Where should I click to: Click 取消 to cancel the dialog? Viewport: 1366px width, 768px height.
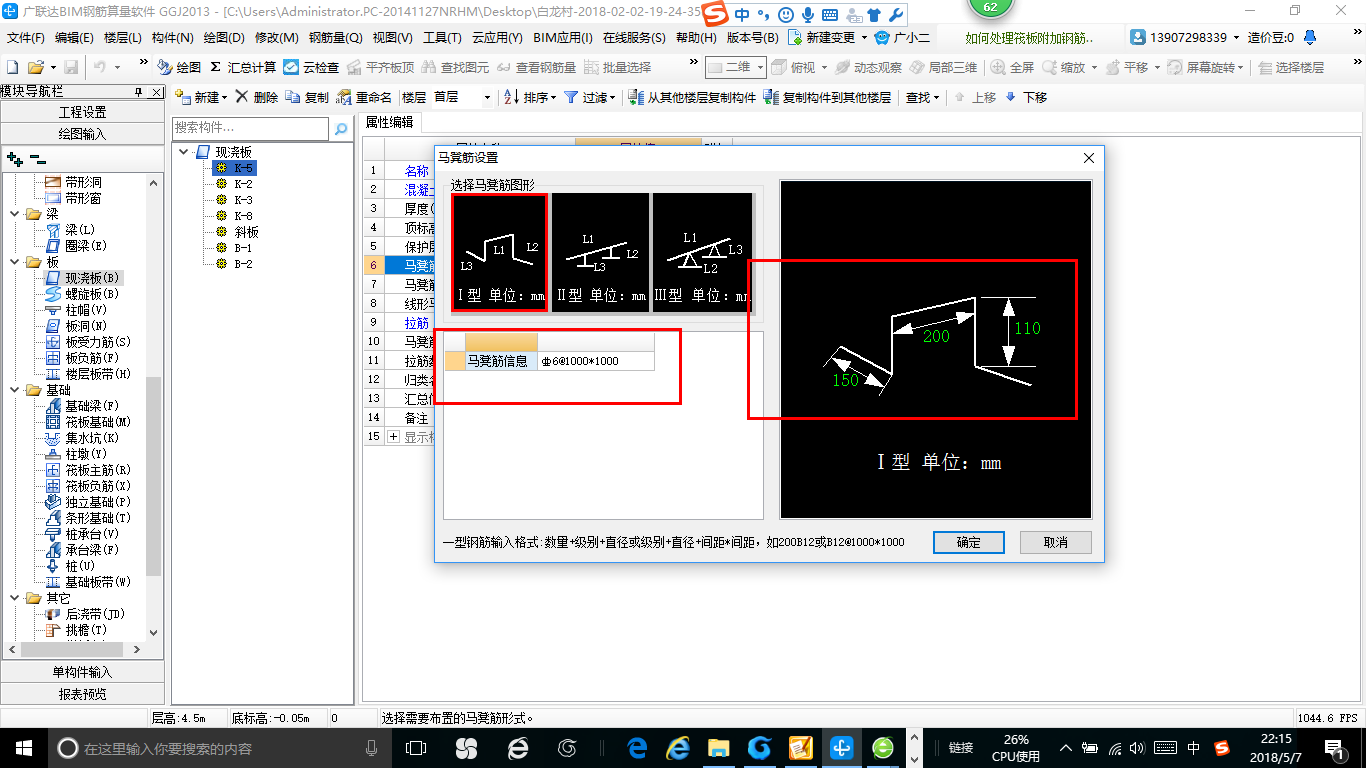(x=1055, y=542)
